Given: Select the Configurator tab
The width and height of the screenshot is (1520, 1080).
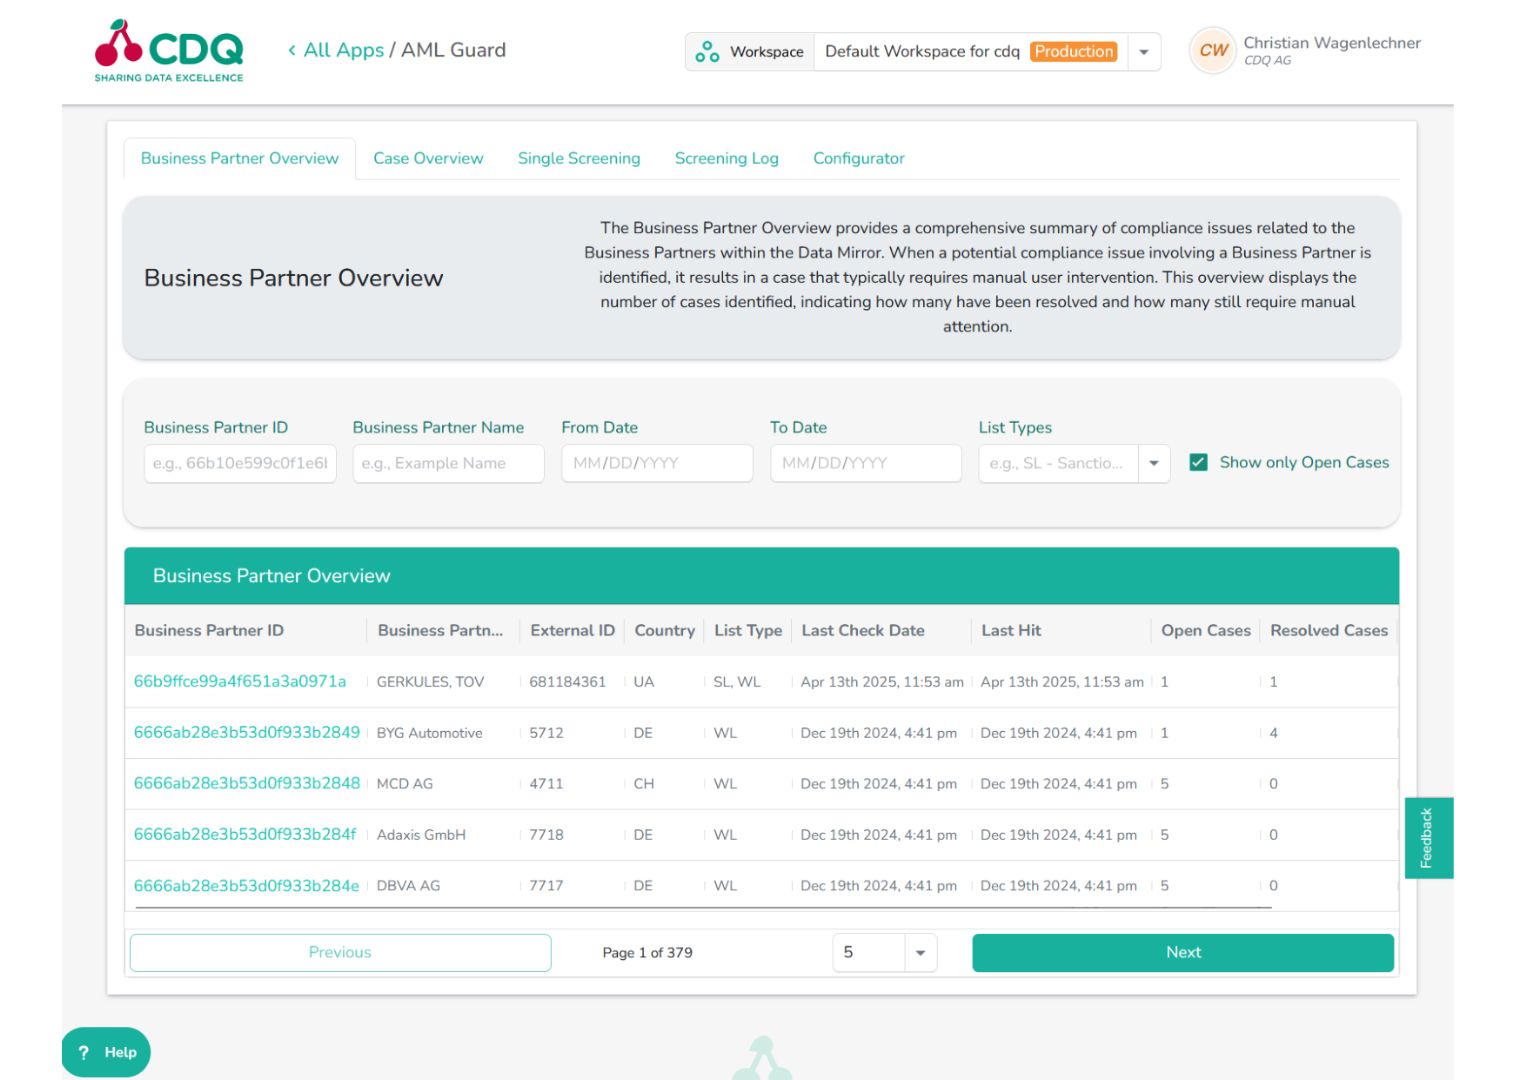Looking at the screenshot, I should pos(858,158).
